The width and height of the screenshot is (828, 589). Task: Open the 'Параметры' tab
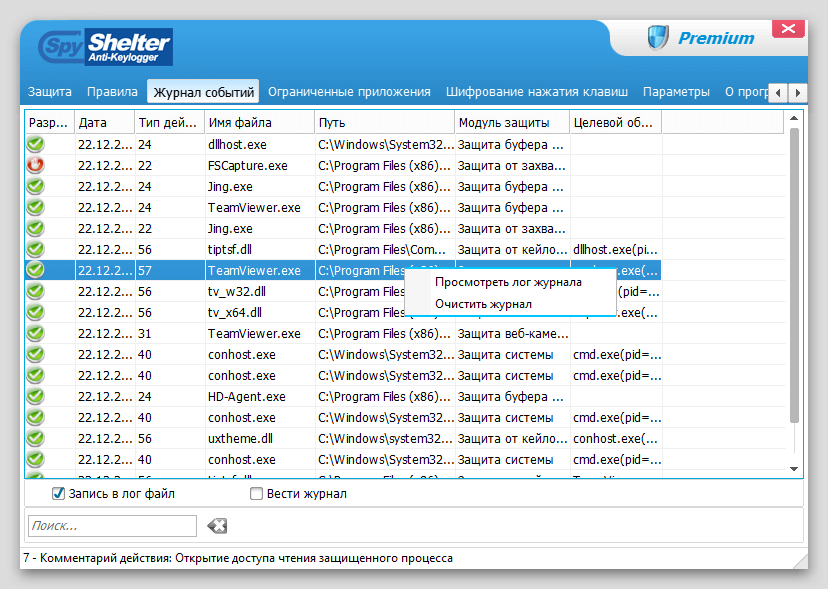click(x=676, y=92)
